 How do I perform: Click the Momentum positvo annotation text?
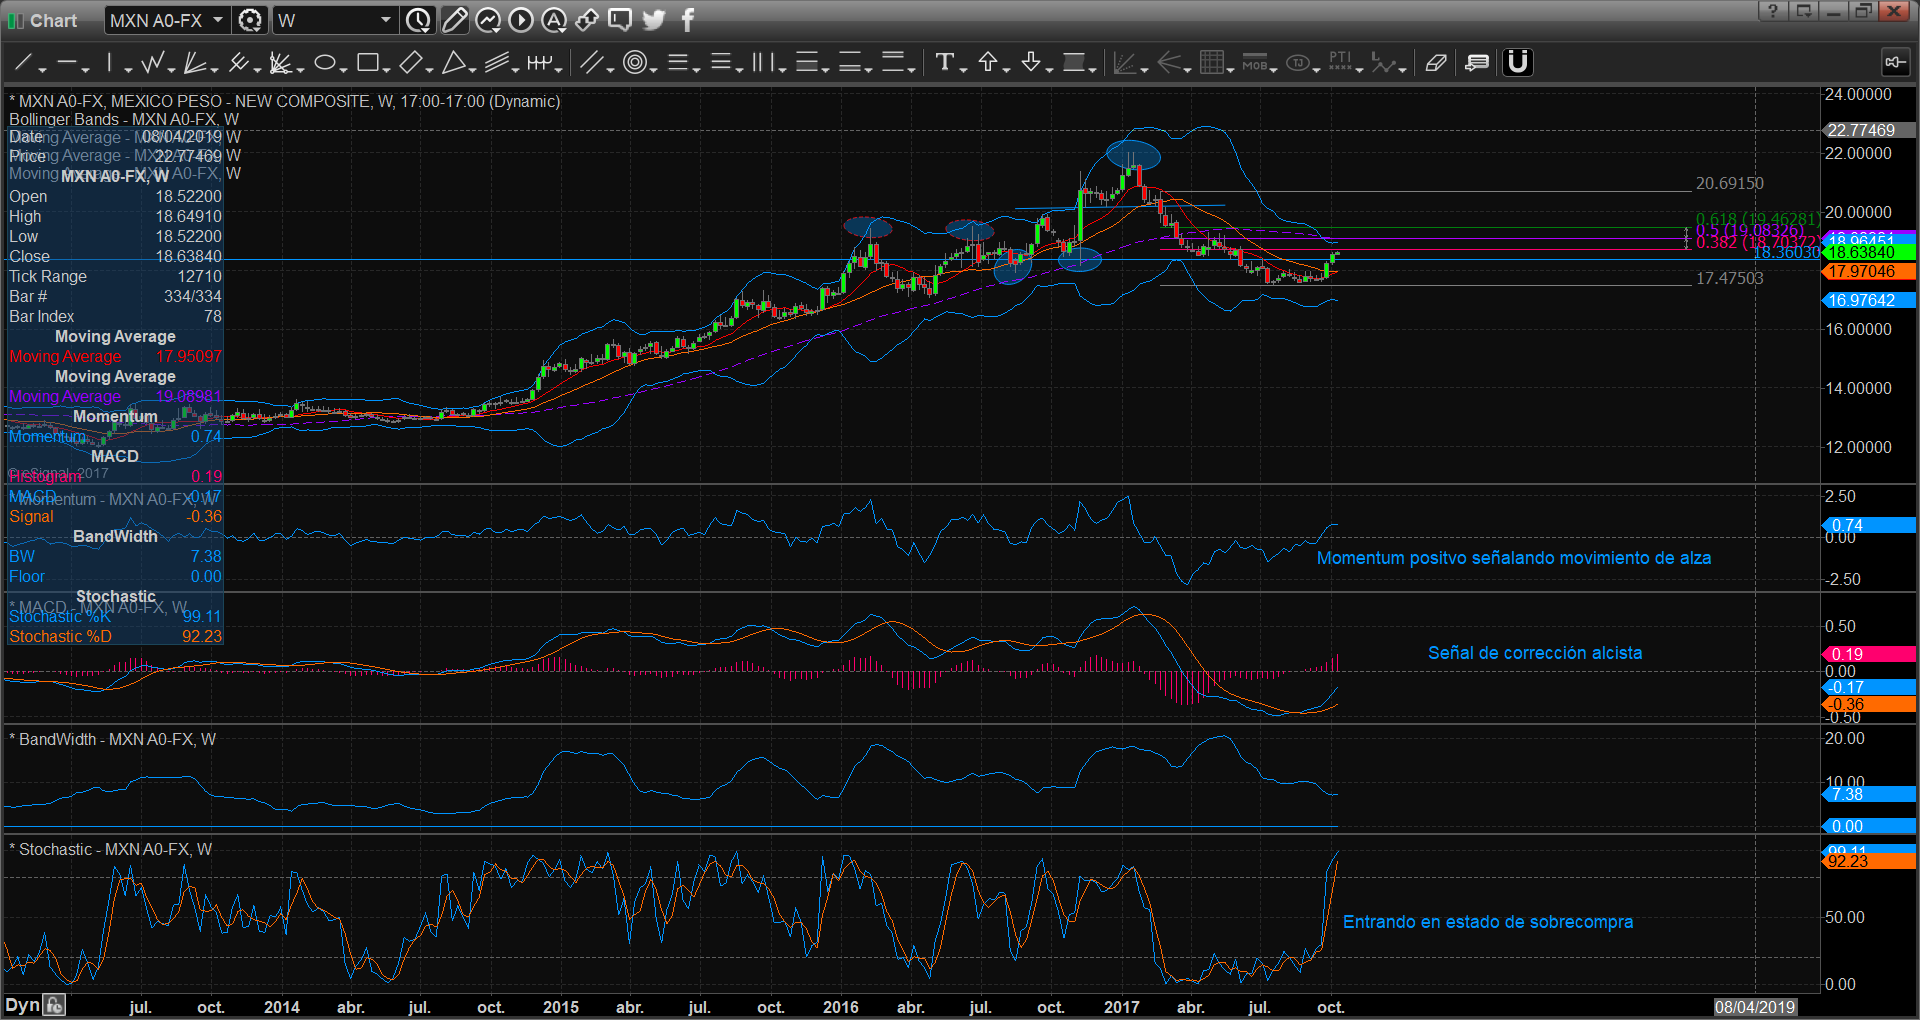pos(1513,558)
